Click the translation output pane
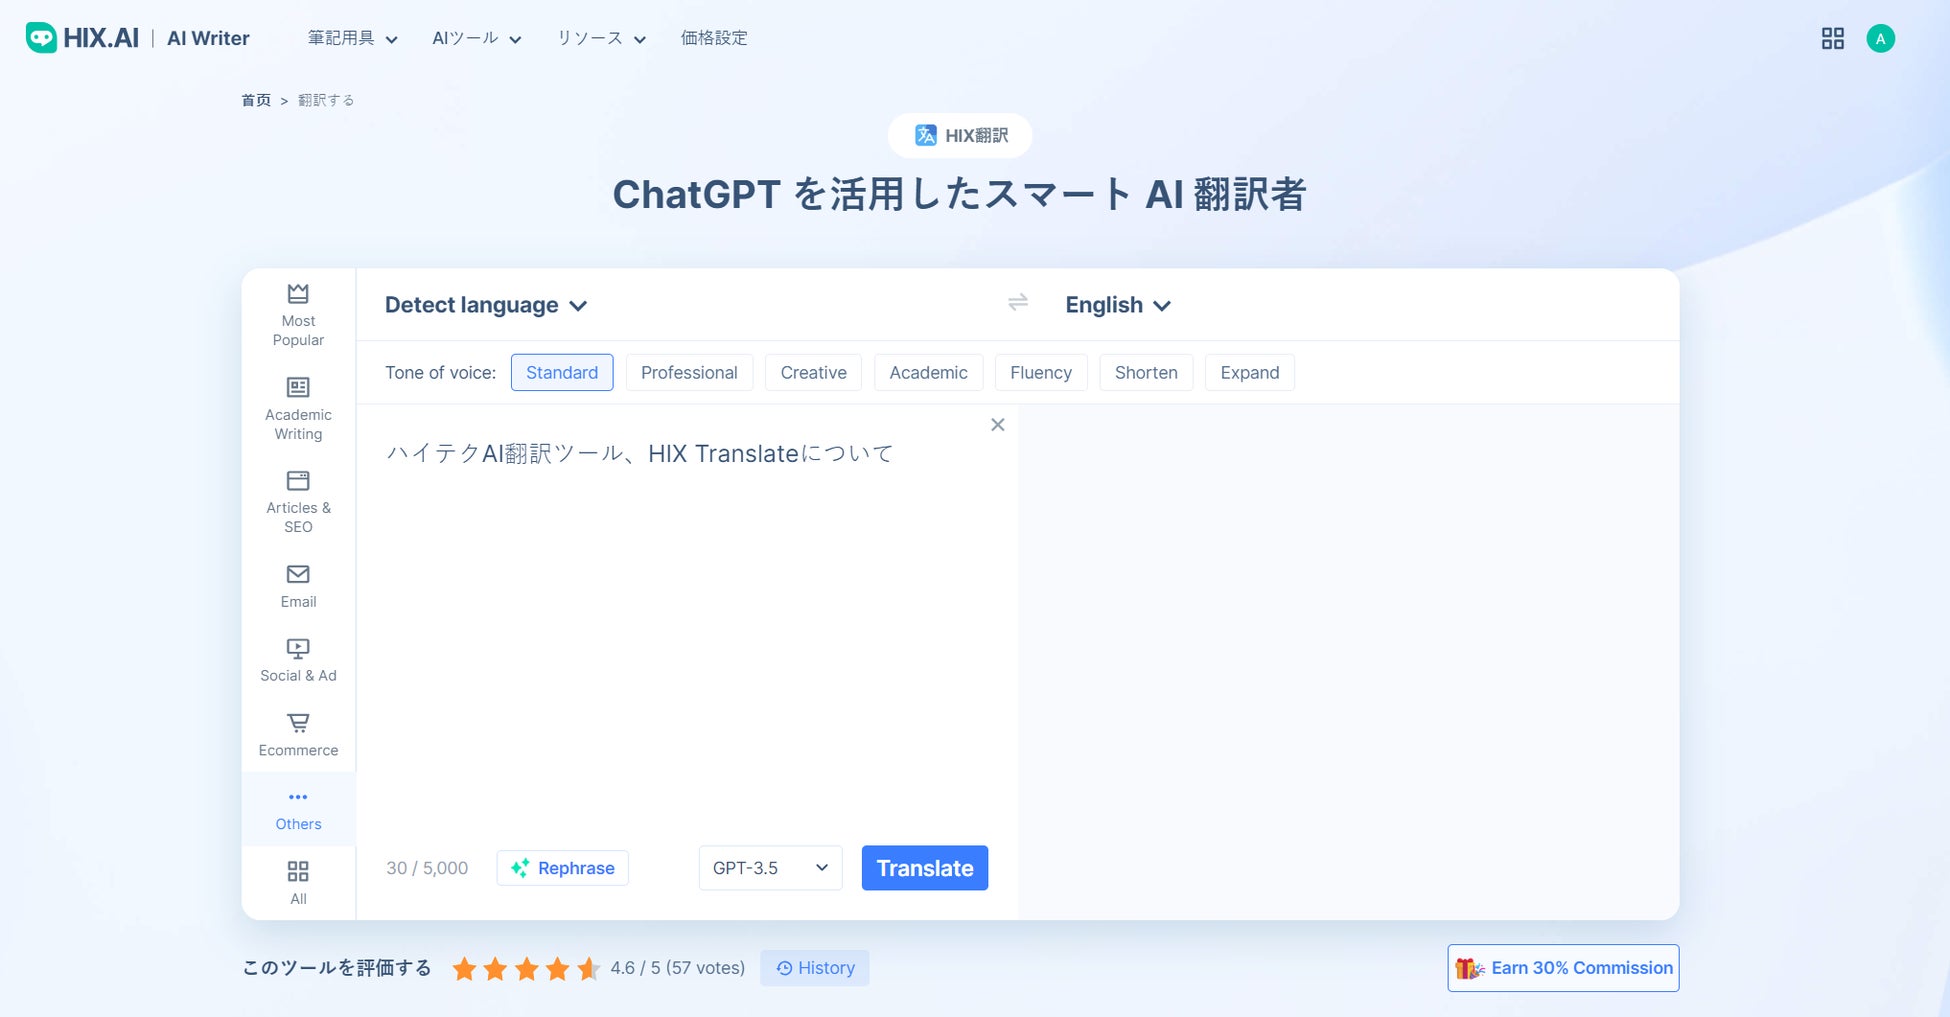 click(1348, 660)
